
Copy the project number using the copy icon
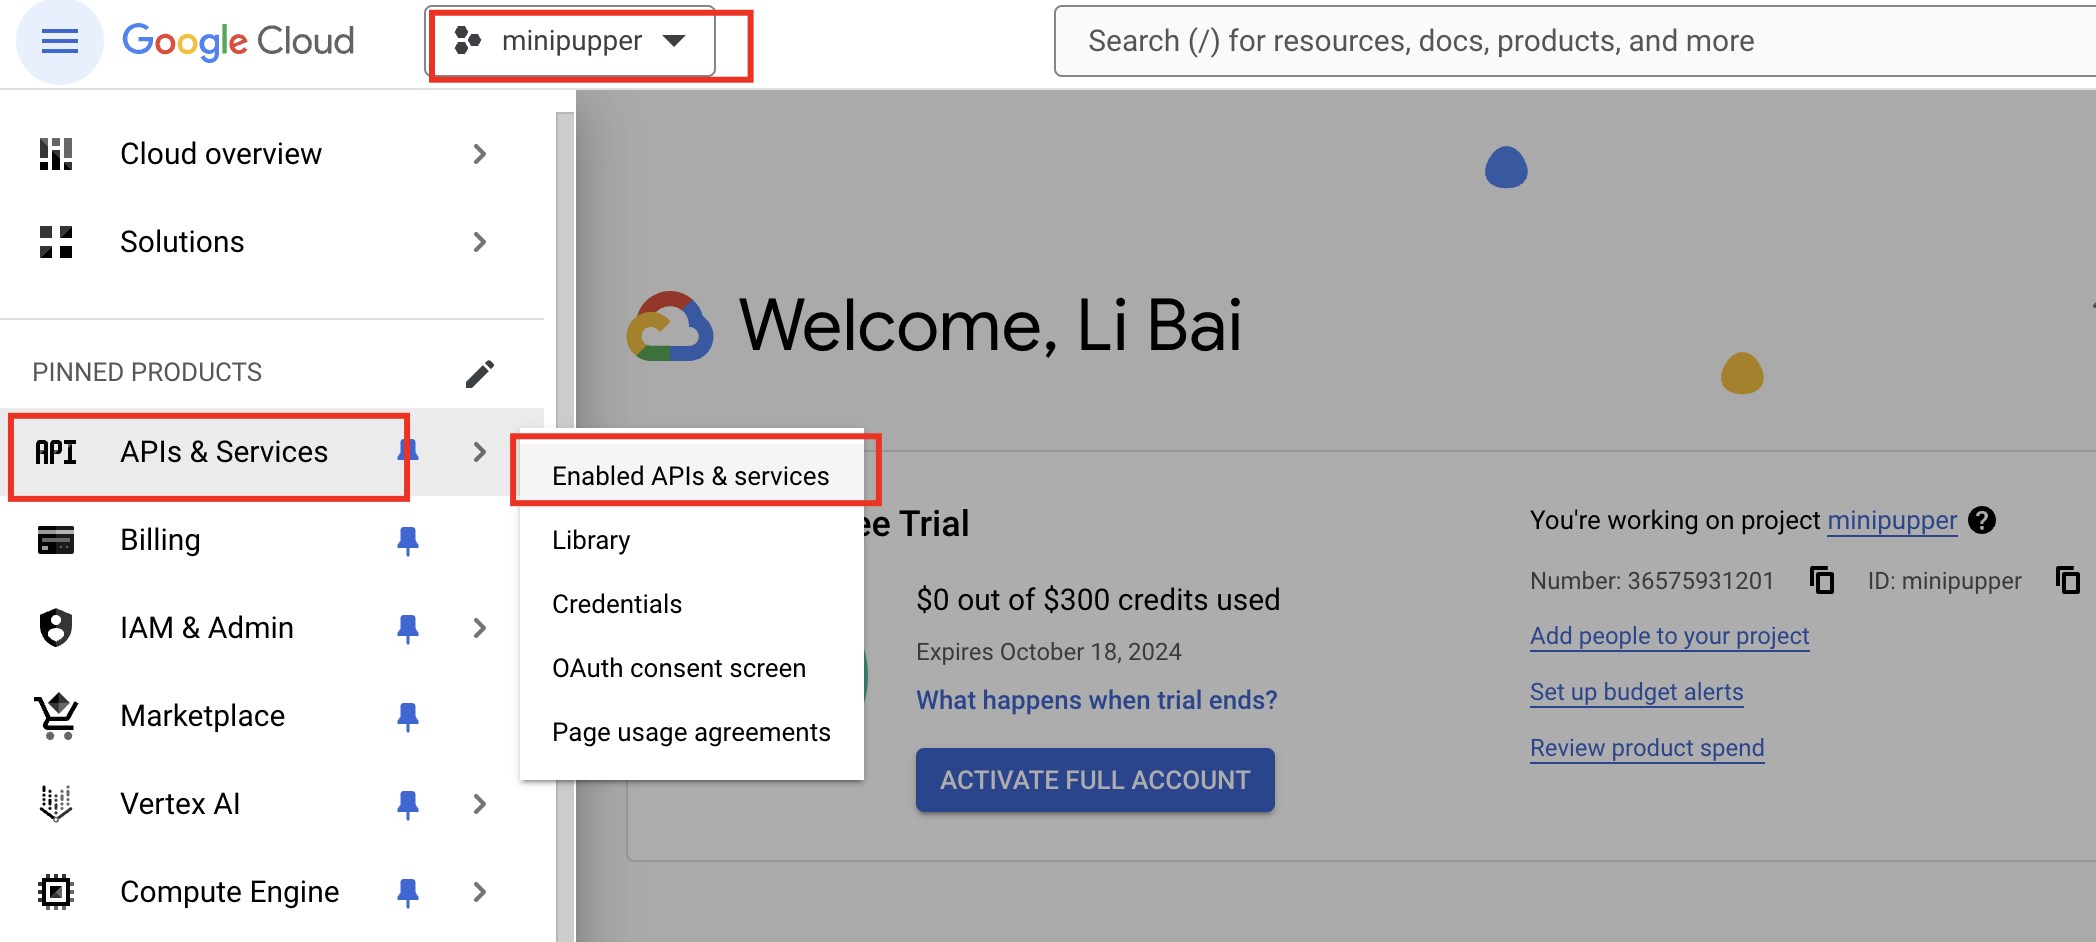[1822, 580]
